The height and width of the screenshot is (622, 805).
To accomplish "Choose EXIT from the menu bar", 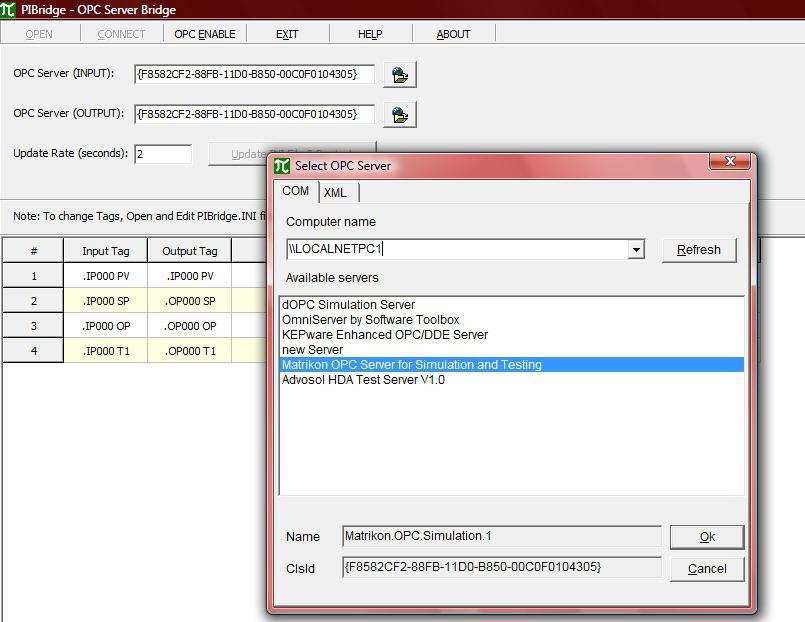I will [287, 34].
